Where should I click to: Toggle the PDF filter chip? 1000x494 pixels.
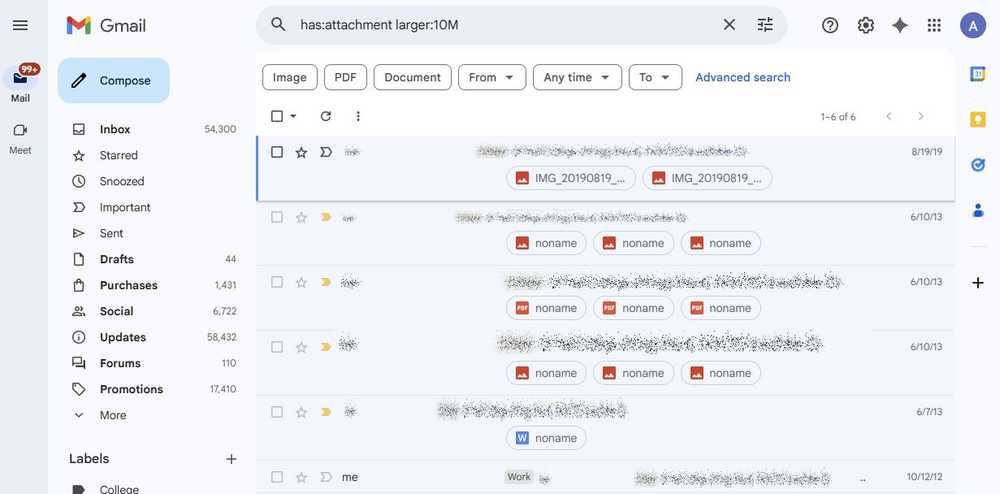coord(346,77)
